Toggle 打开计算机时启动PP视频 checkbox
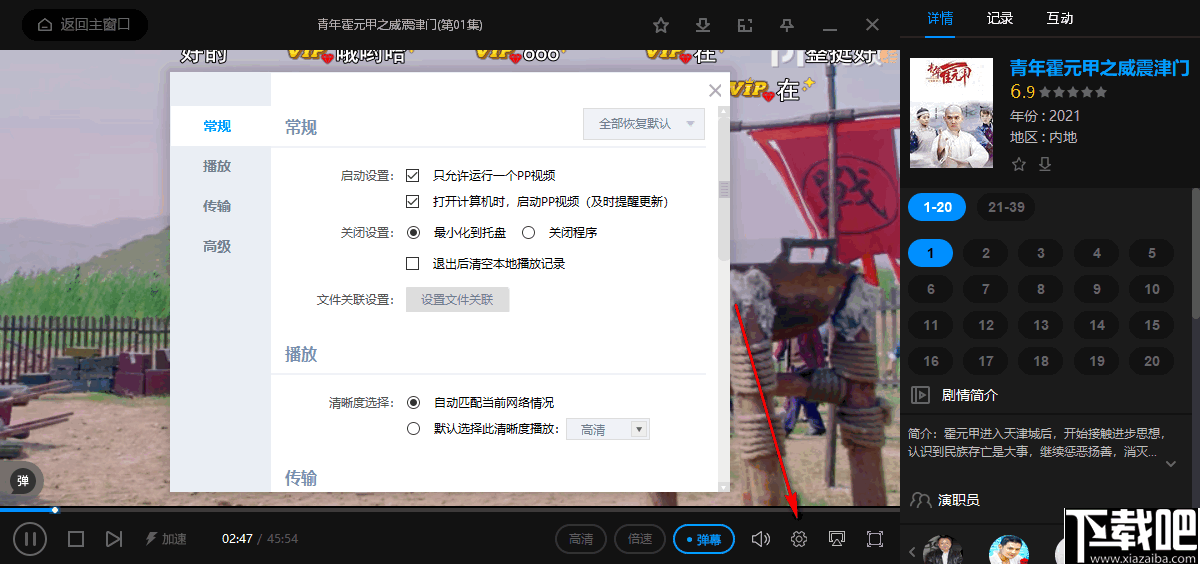 coord(412,201)
